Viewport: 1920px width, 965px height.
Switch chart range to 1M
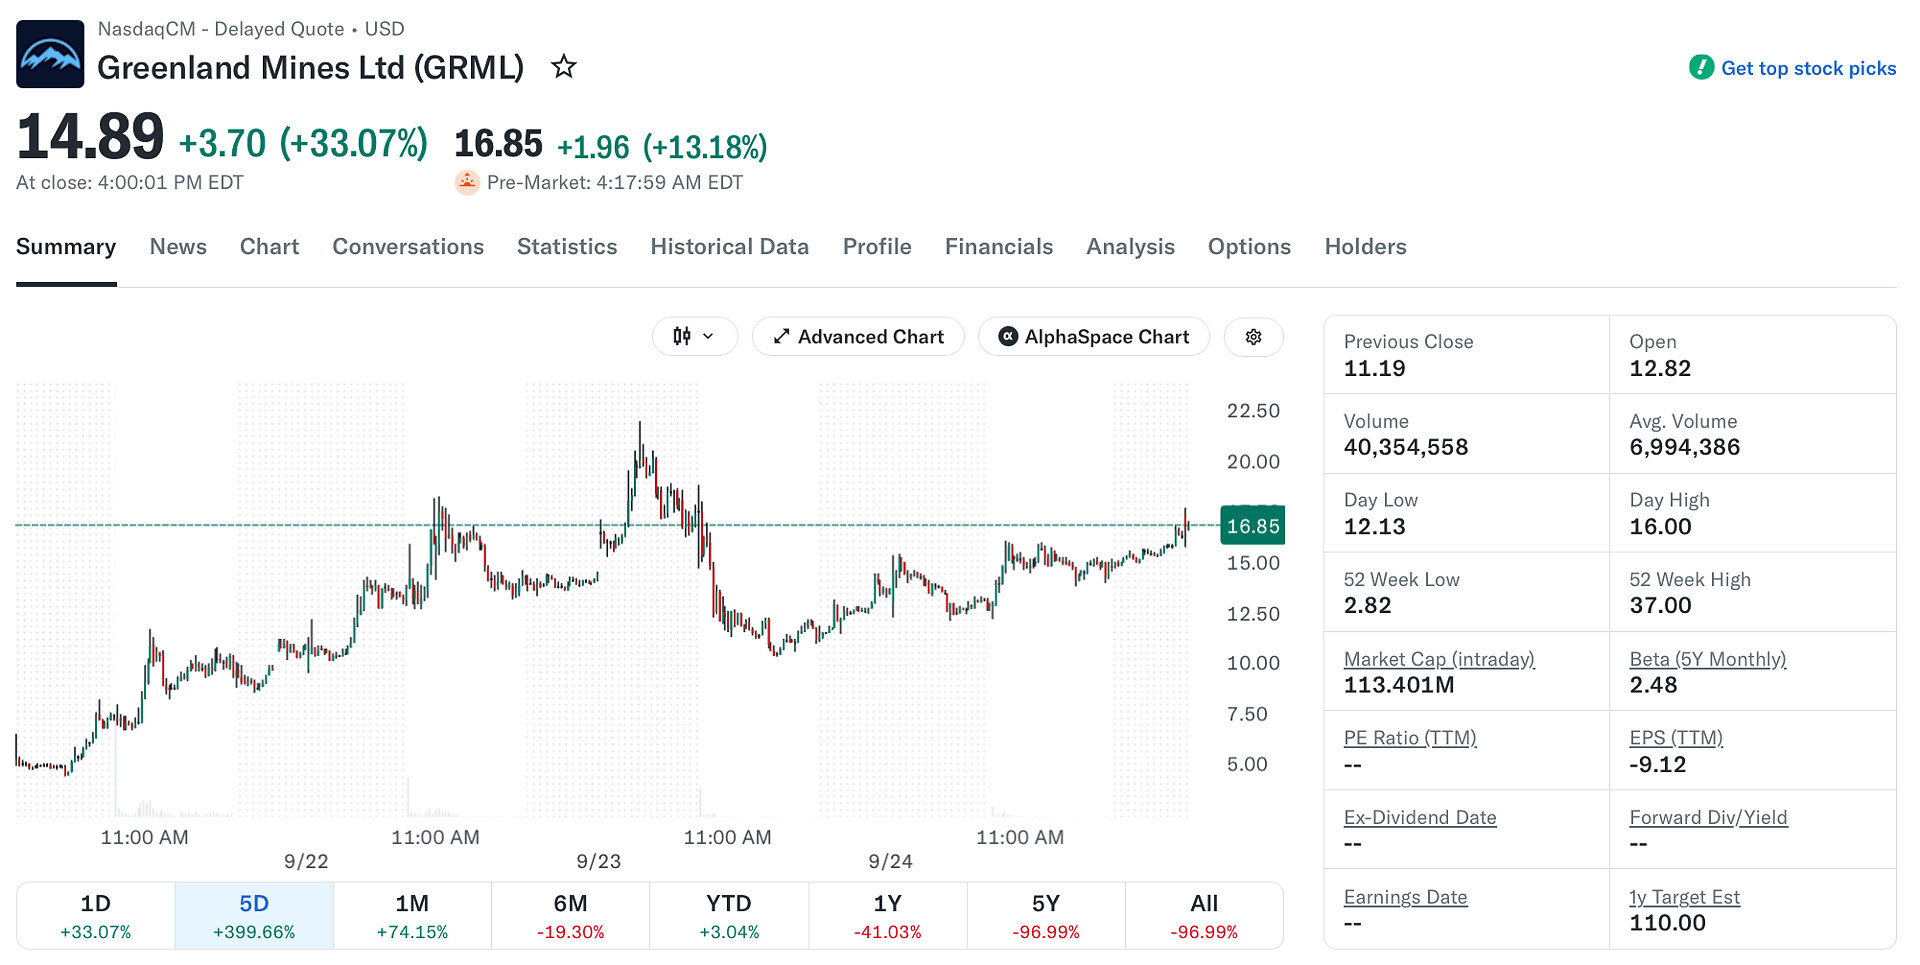[412, 915]
